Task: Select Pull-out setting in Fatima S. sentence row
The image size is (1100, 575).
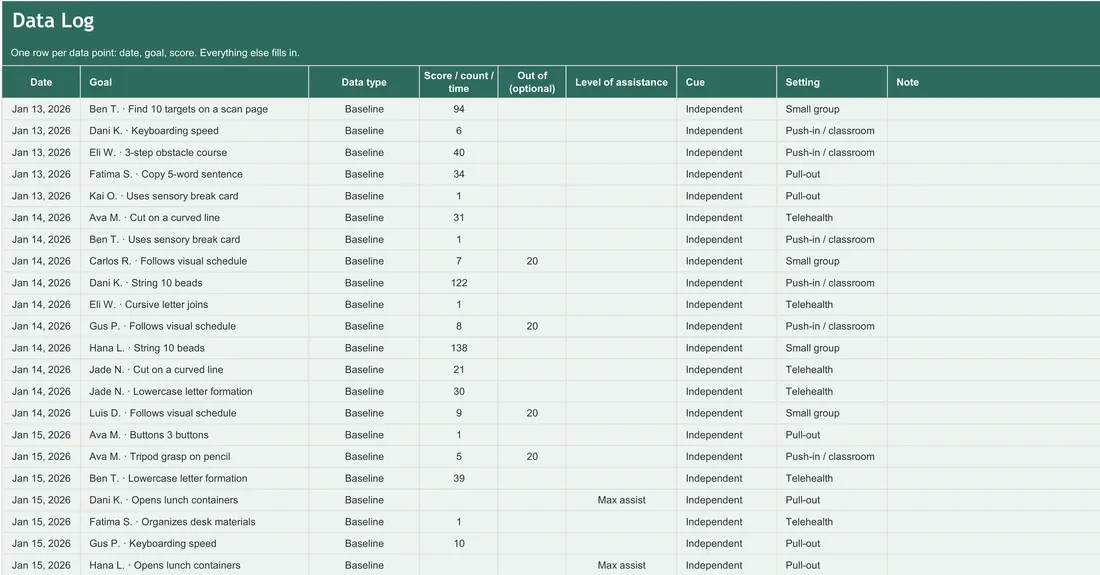Action: [832, 174]
